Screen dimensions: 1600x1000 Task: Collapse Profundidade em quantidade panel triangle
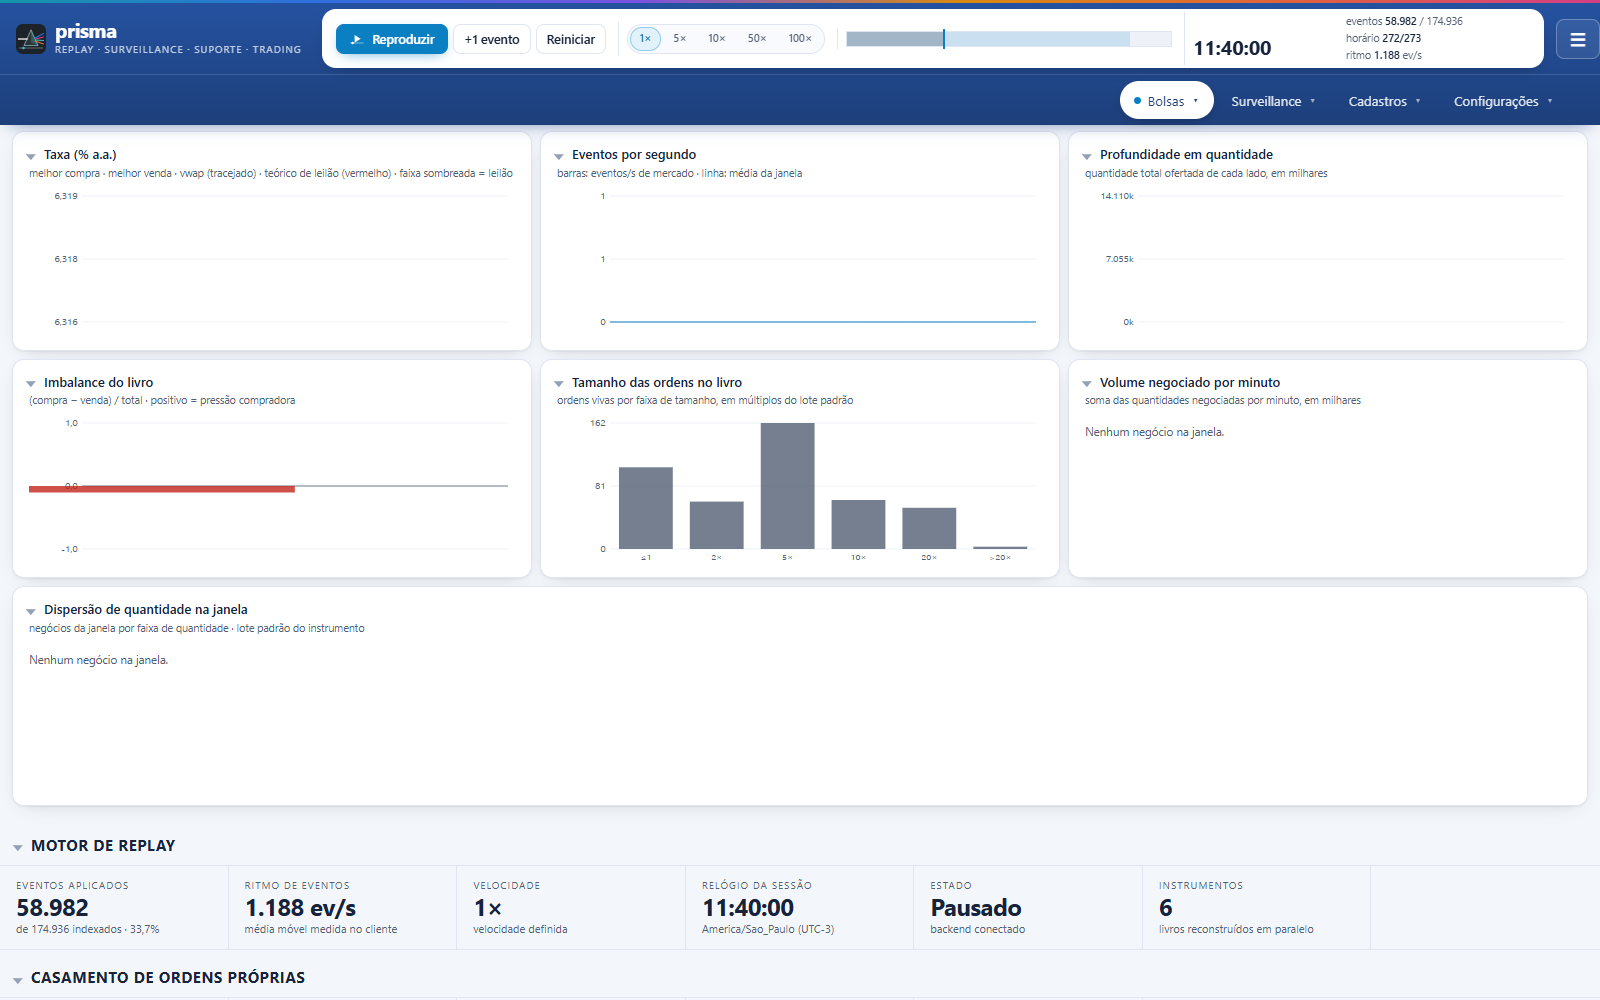(1087, 156)
